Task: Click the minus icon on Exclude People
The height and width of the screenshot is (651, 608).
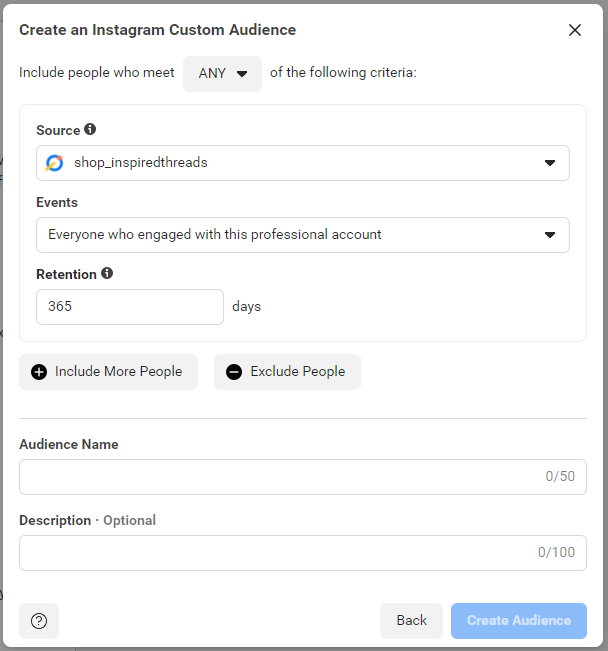Action: click(x=234, y=372)
